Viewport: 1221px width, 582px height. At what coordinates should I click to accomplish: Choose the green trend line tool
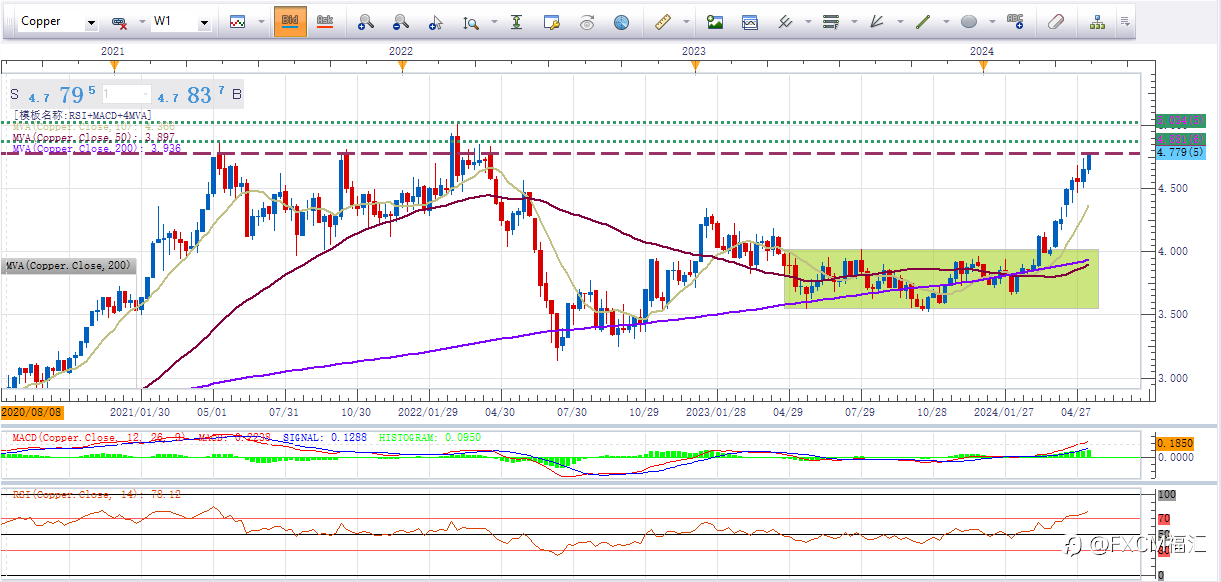click(x=923, y=21)
